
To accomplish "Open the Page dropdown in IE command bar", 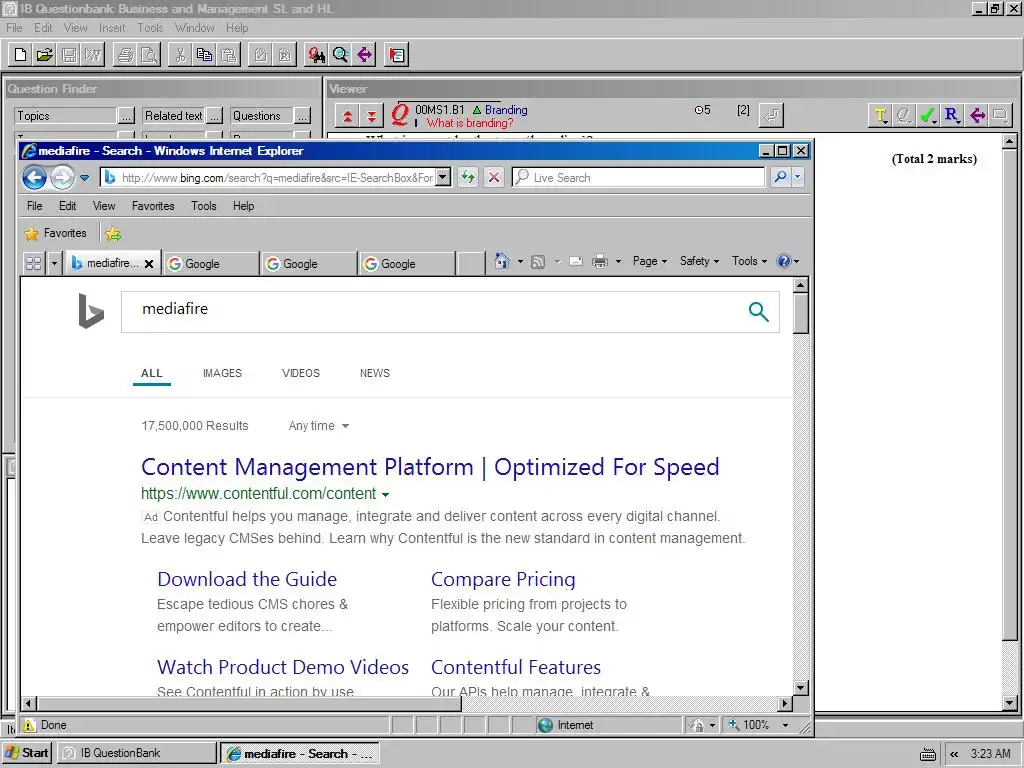I will (650, 261).
